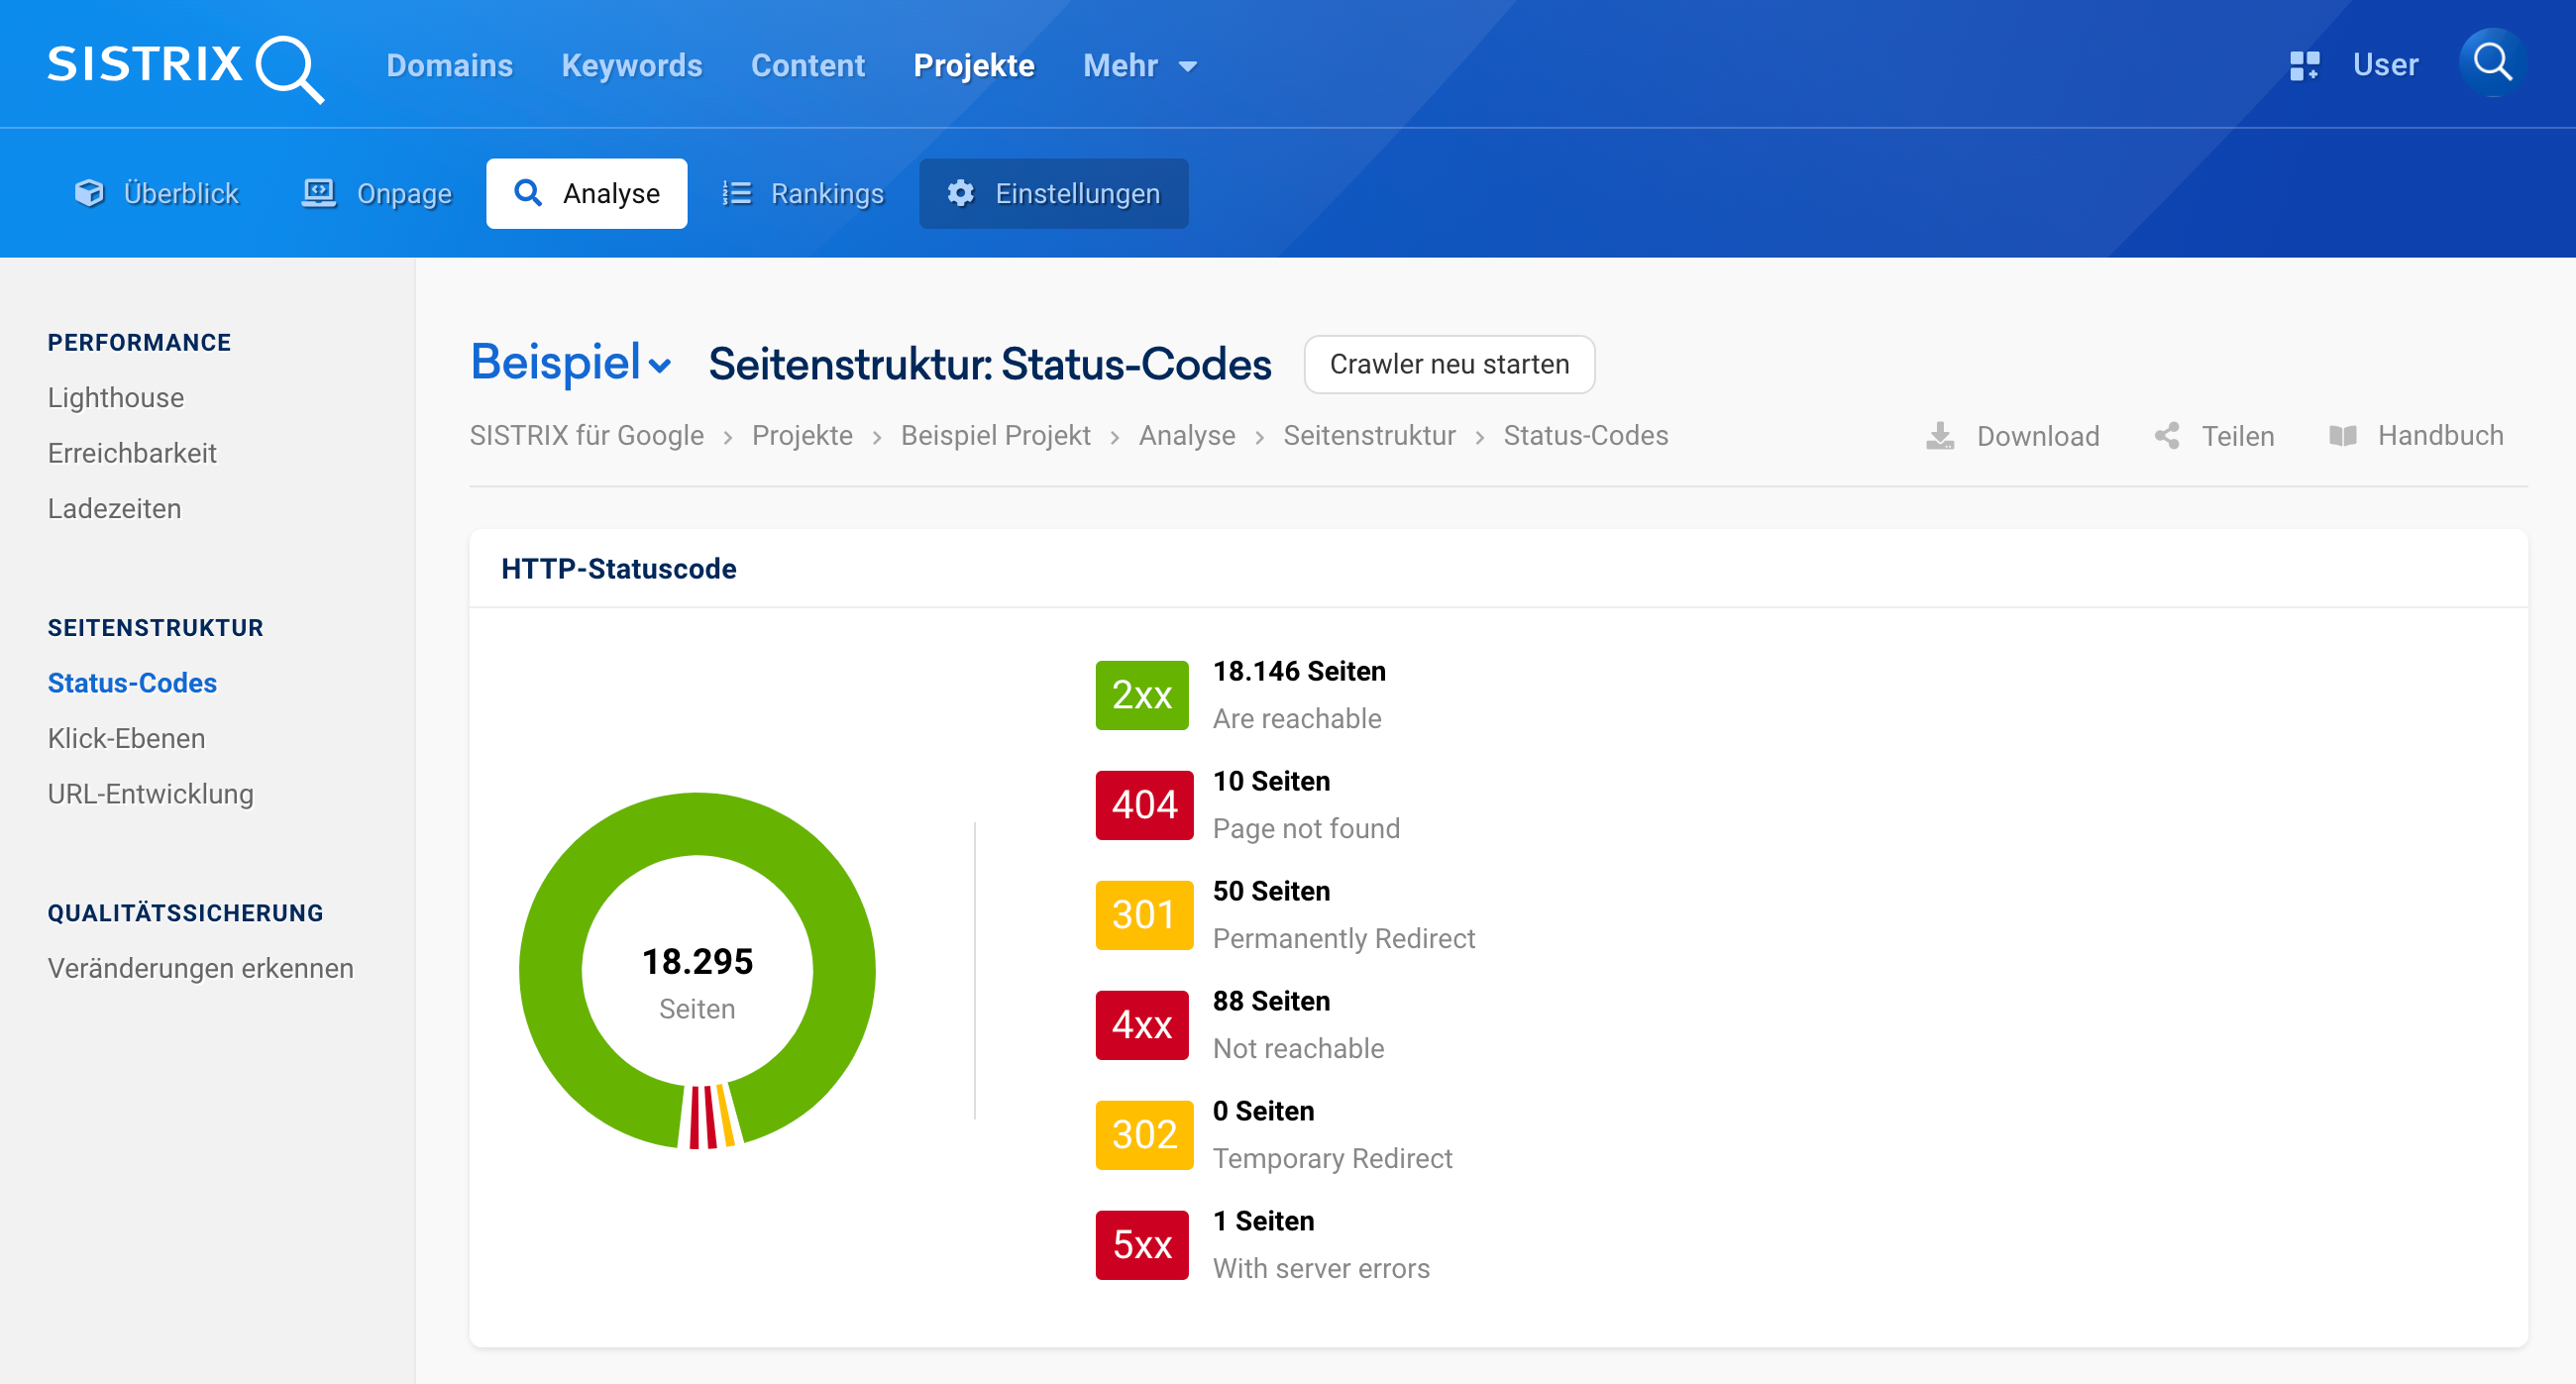The image size is (2576, 1384).
Task: Click the Überblick cube icon
Action: [89, 193]
